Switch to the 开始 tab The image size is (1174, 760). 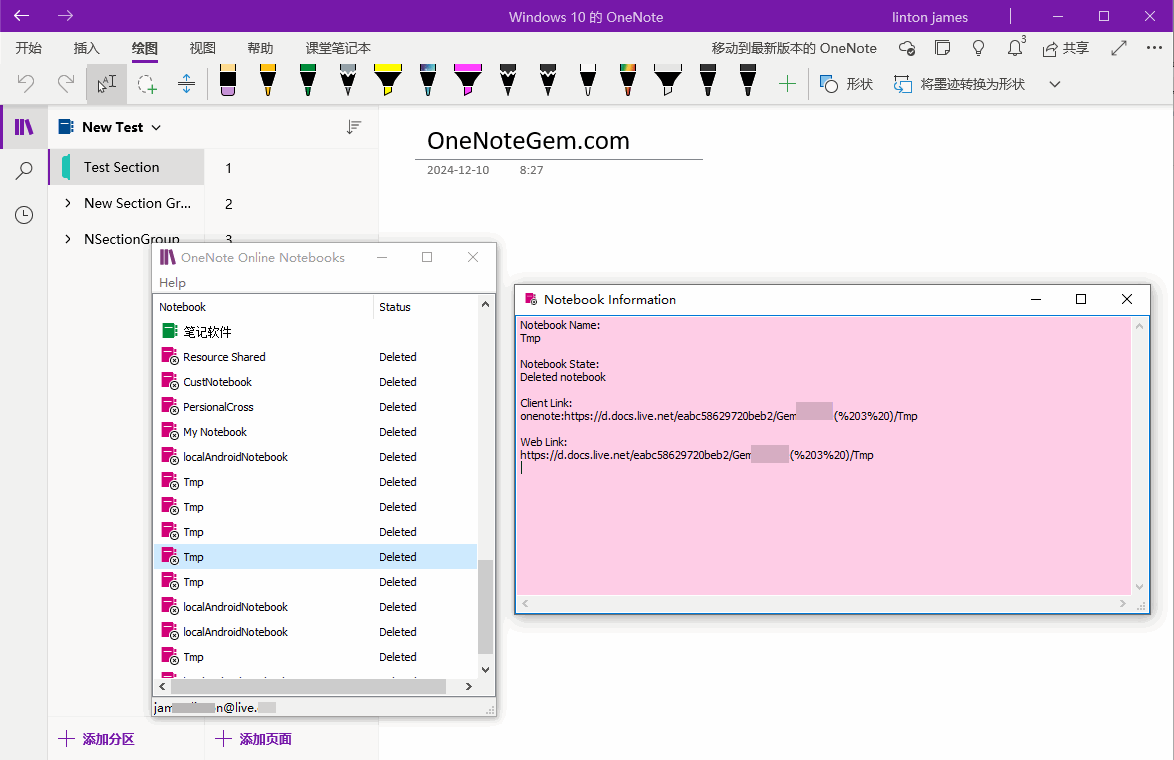pyautogui.click(x=28, y=48)
